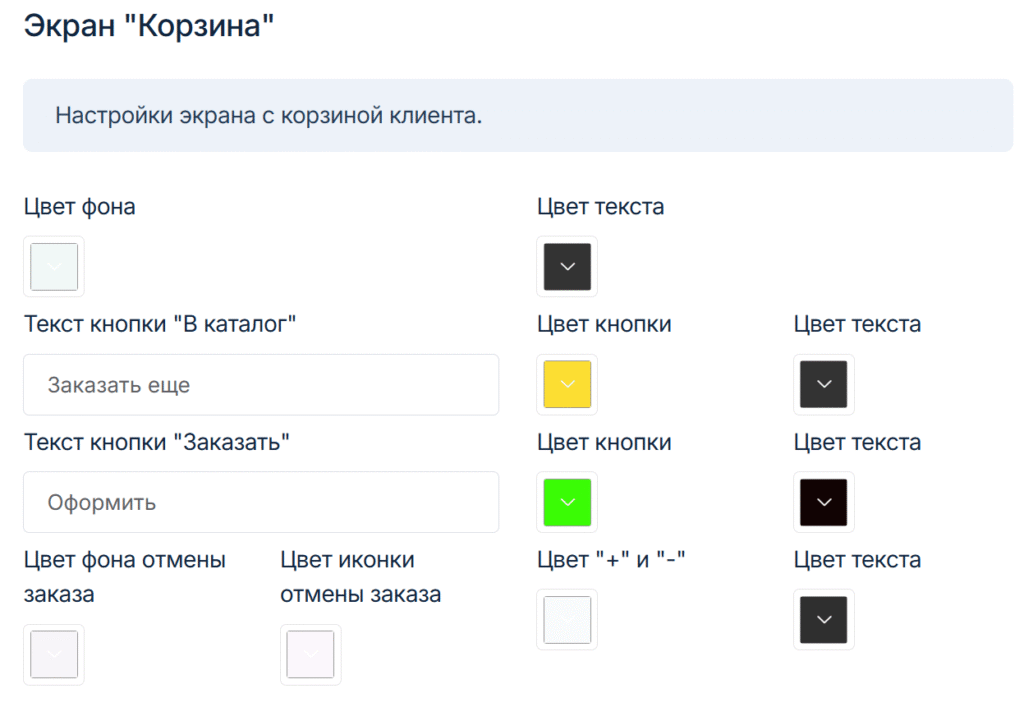Open text color swatch in the "В каталог" row
Viewport: 1024px width, 716px height.
point(824,384)
